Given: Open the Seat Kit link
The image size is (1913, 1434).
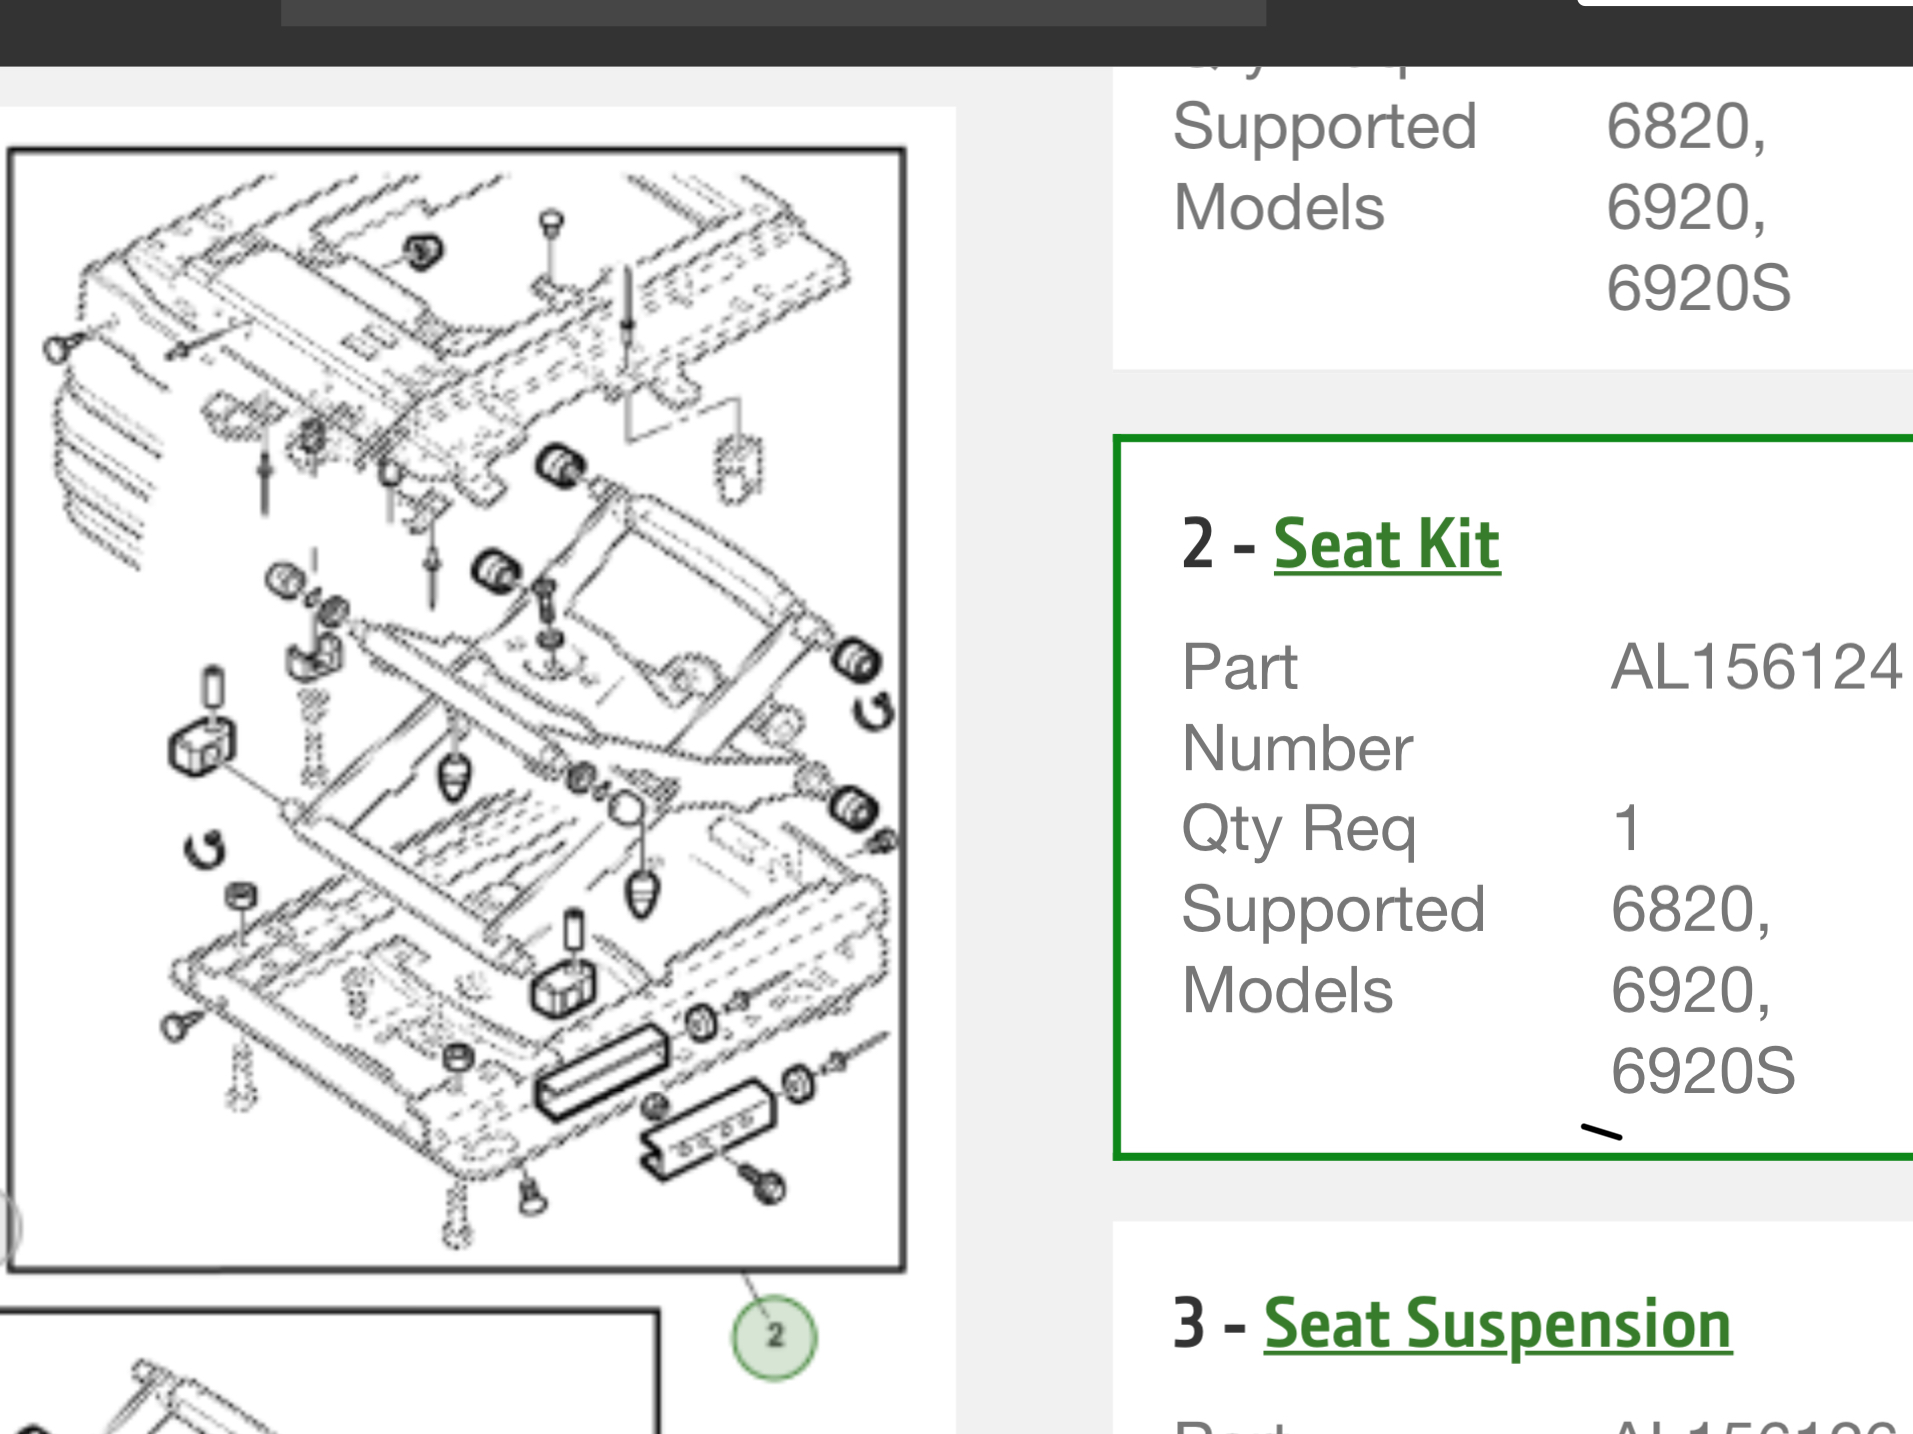Looking at the screenshot, I should (1385, 543).
